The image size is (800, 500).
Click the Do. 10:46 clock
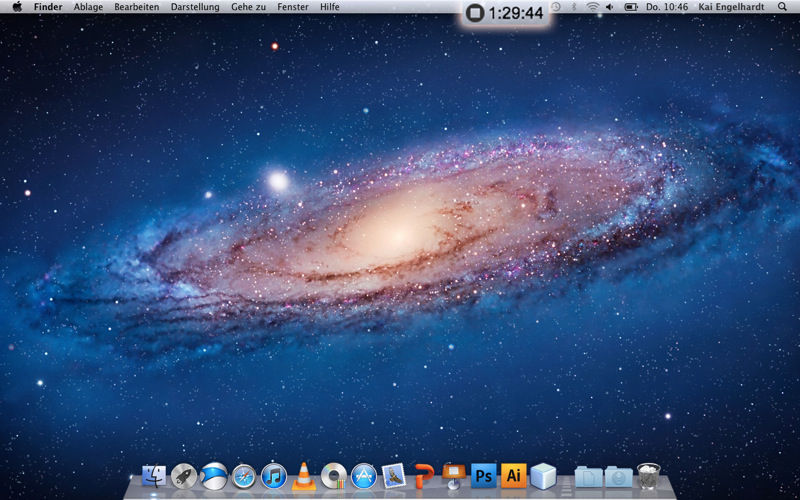click(667, 7)
